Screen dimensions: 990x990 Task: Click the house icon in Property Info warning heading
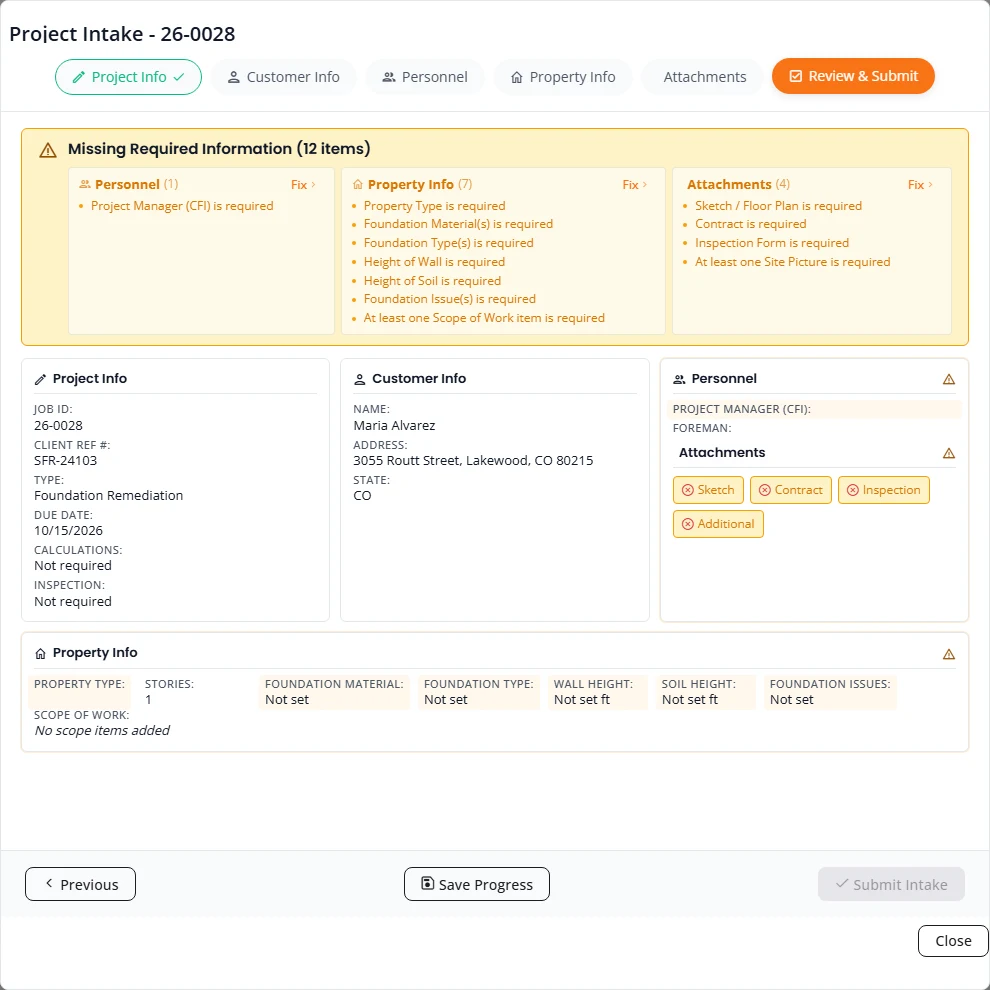tap(357, 184)
